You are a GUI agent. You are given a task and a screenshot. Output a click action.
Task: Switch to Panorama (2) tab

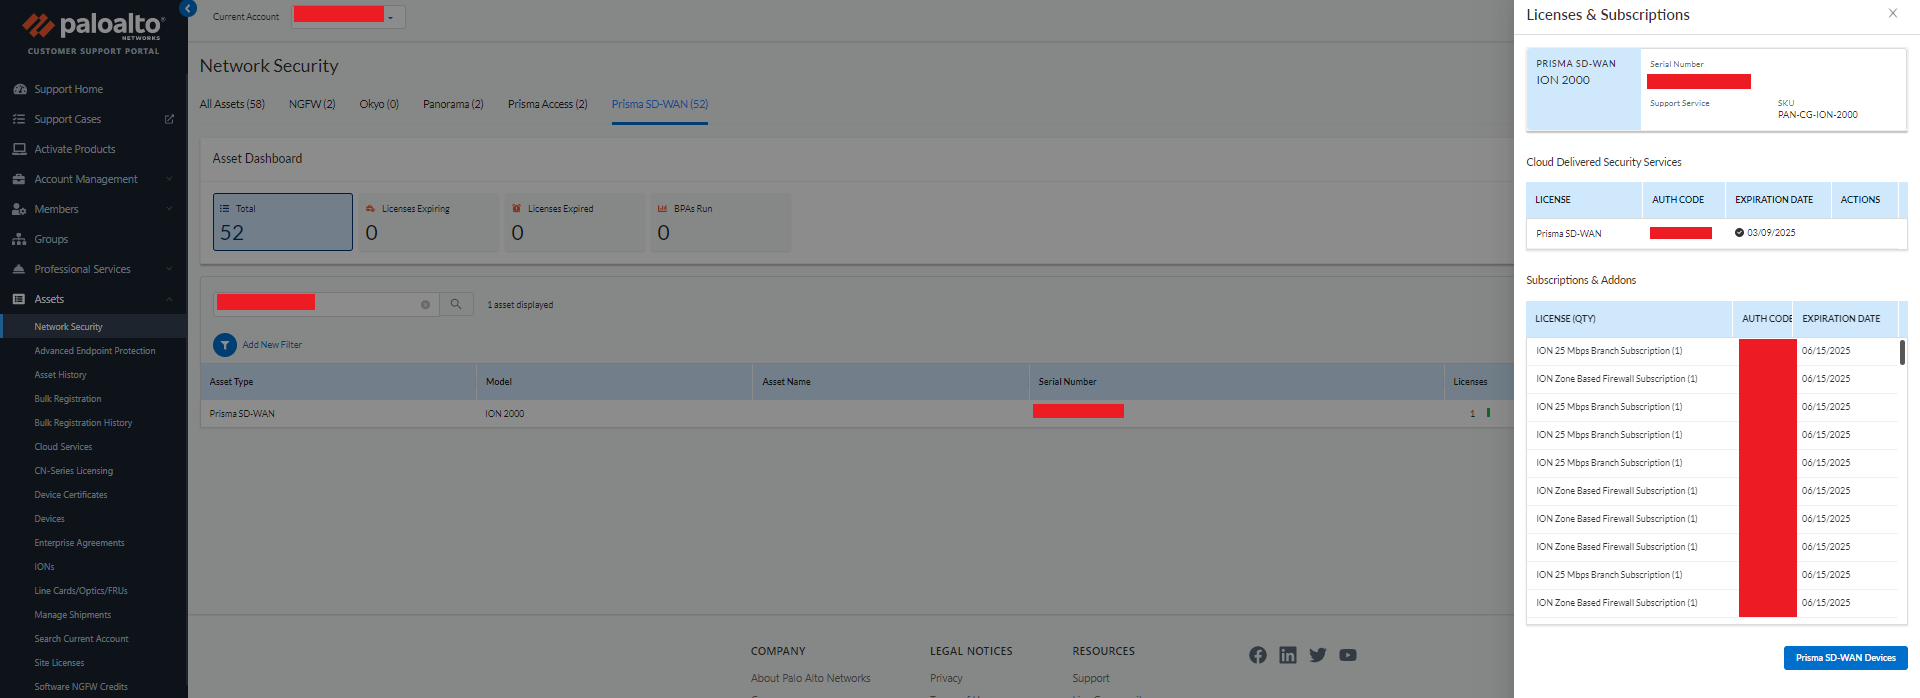click(x=453, y=104)
